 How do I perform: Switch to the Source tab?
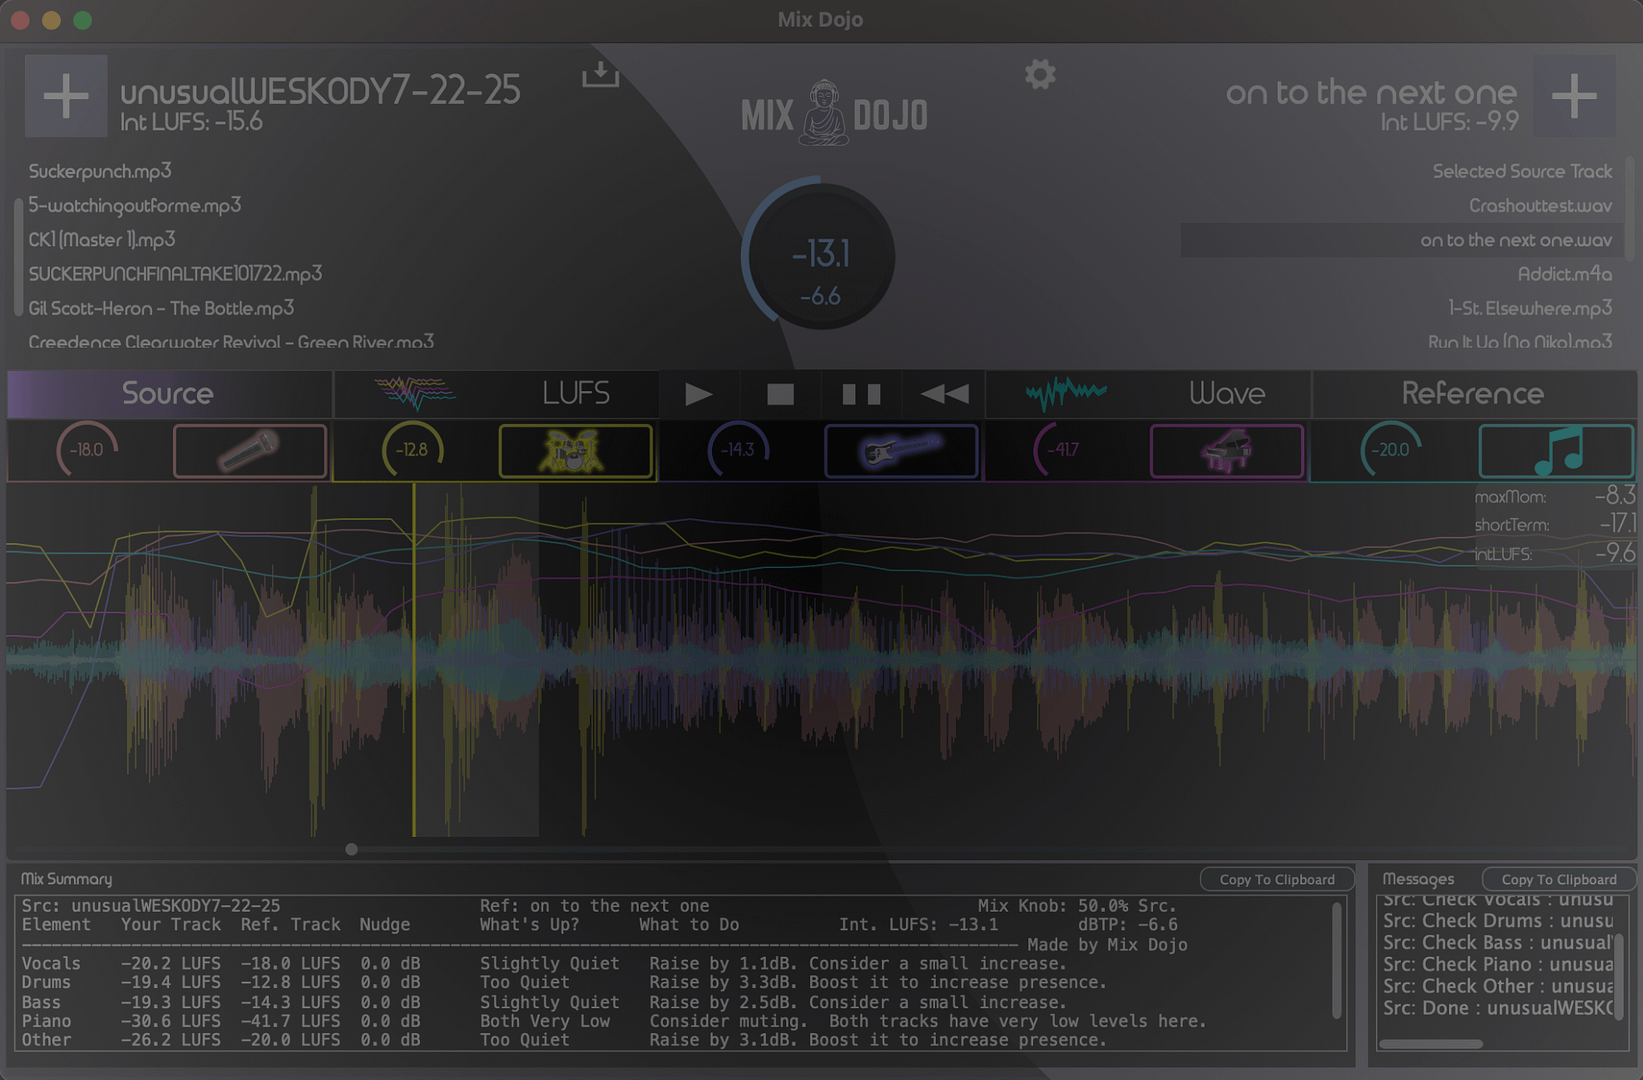[168, 394]
